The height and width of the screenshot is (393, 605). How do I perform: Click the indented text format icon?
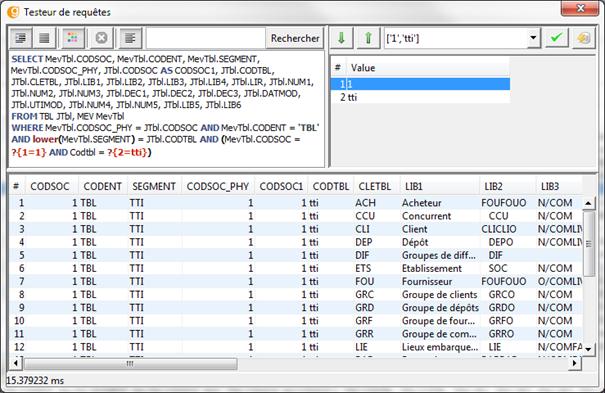coord(20,38)
